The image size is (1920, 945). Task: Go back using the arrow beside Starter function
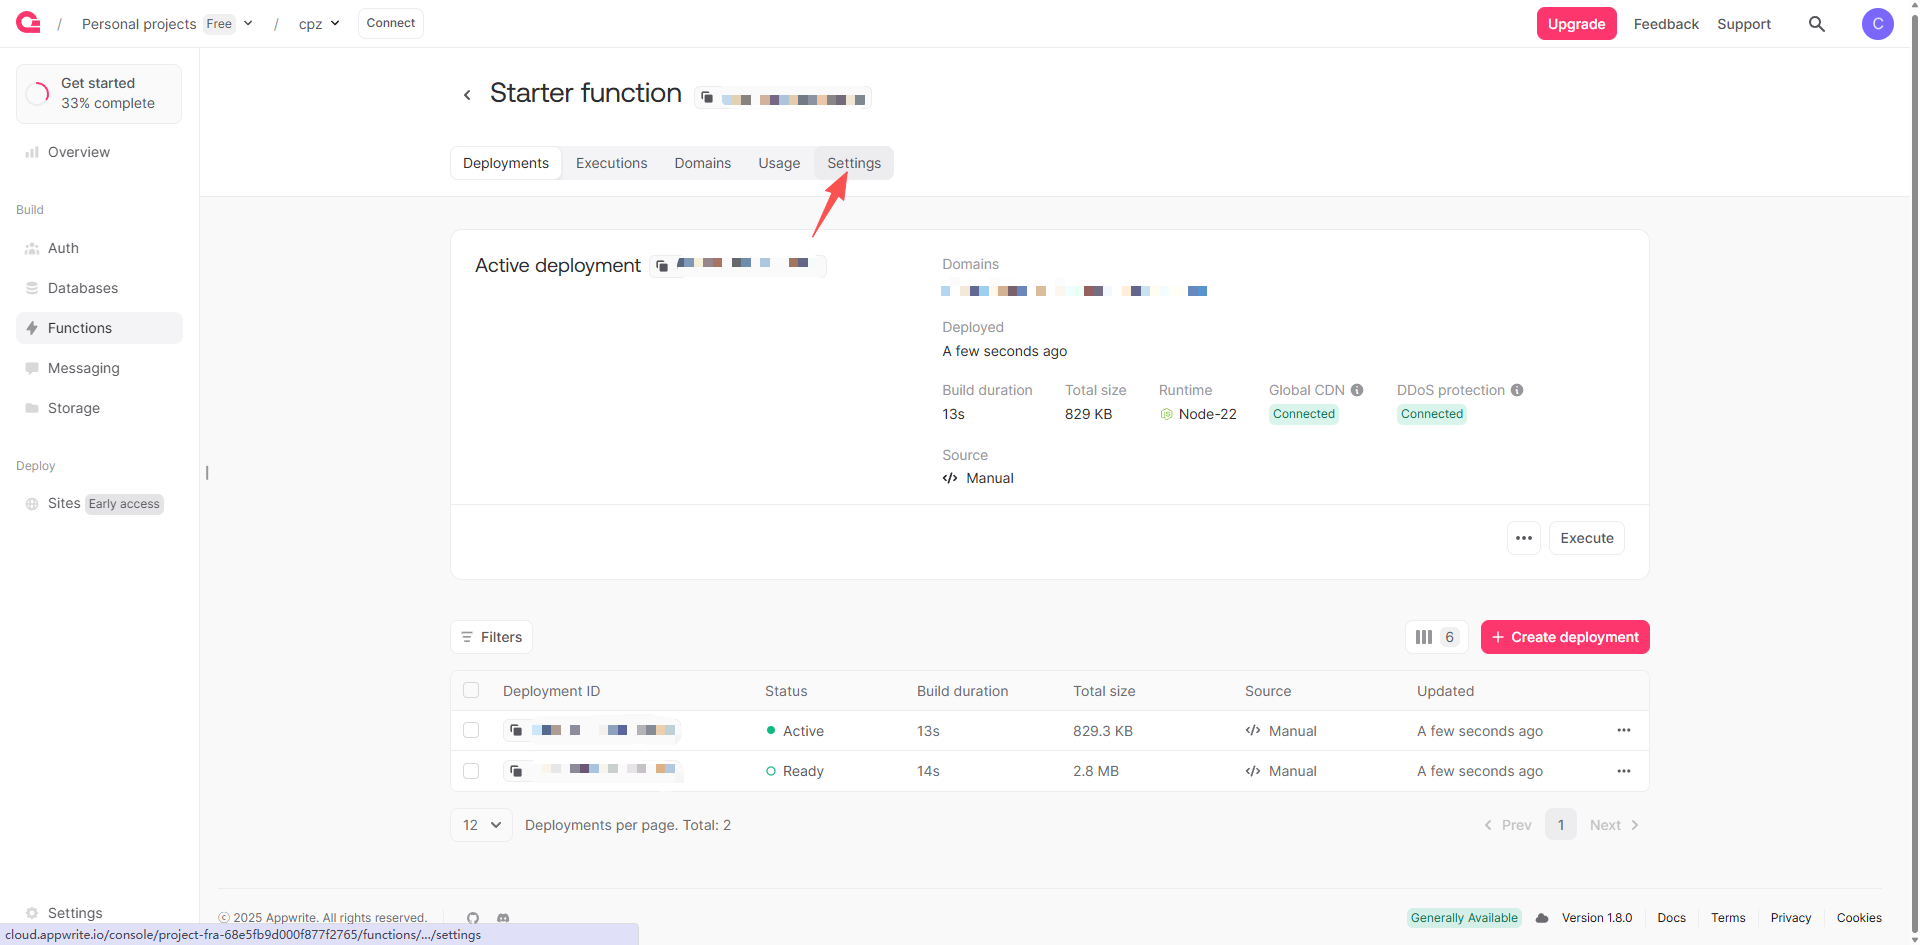pyautogui.click(x=467, y=95)
